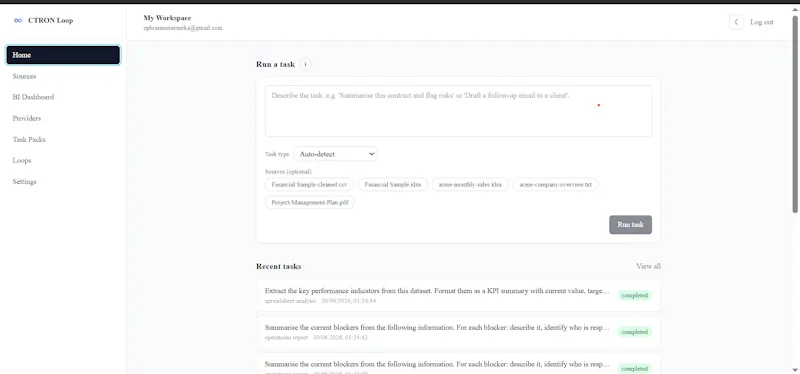
Task: Toggle the acme-monthly-sales.xlsx source chip
Action: click(x=470, y=185)
